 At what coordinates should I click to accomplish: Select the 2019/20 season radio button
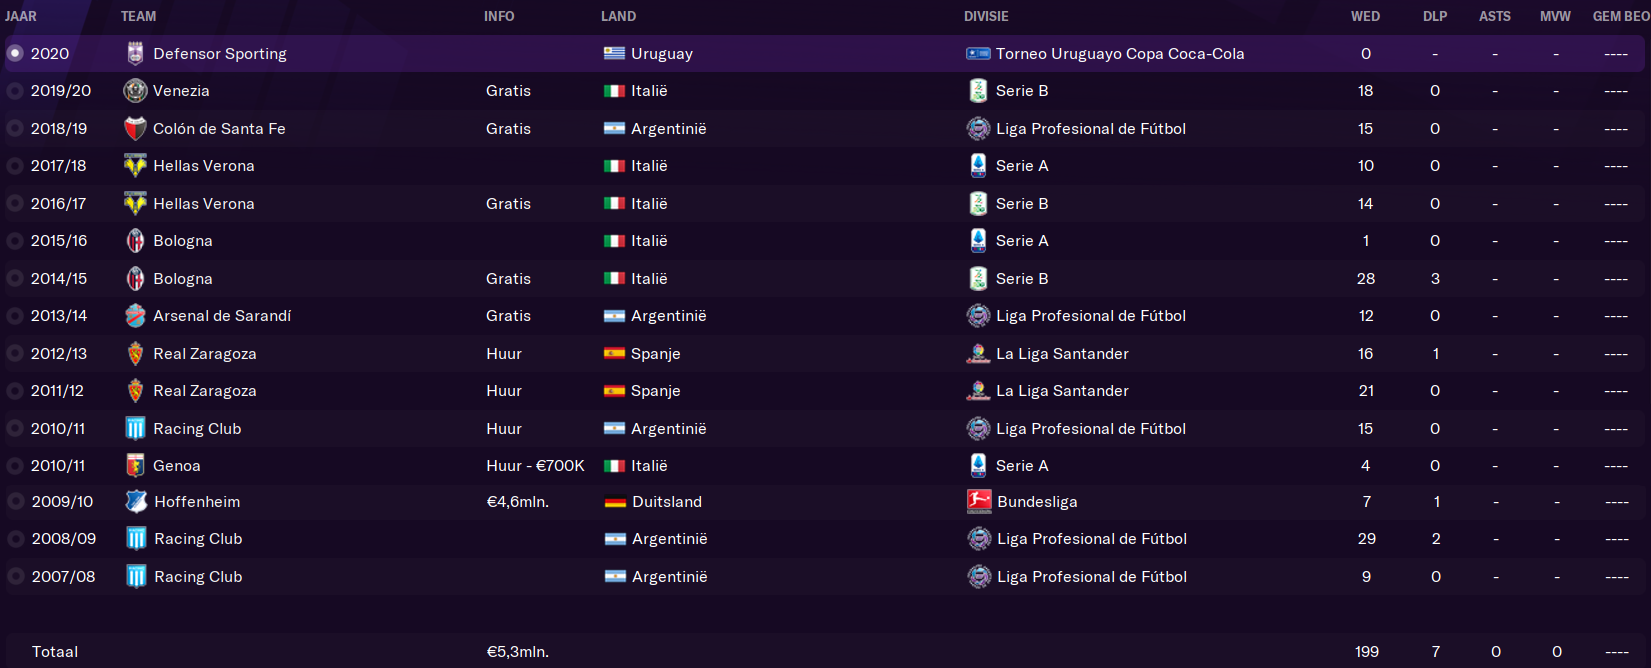click(15, 91)
